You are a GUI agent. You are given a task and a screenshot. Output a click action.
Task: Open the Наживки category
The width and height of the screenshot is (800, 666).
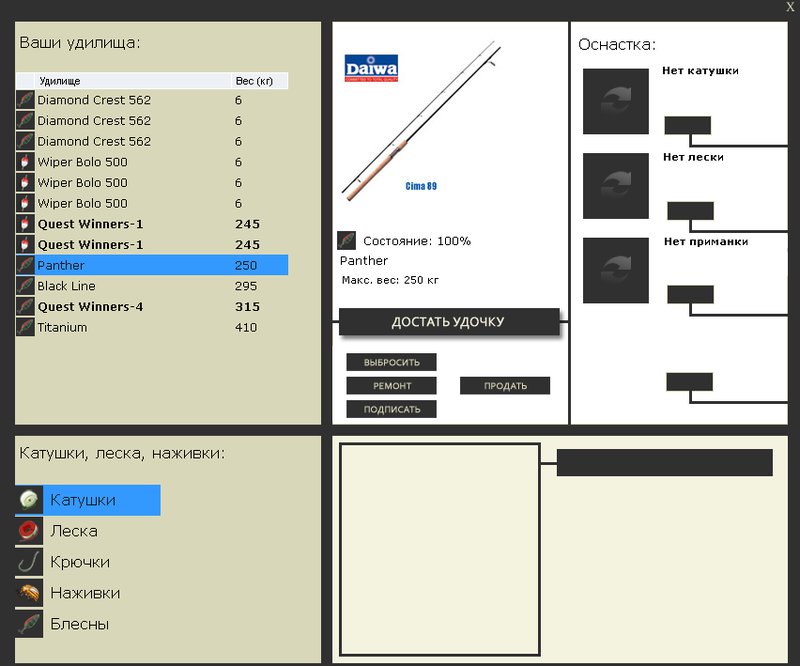tap(85, 594)
